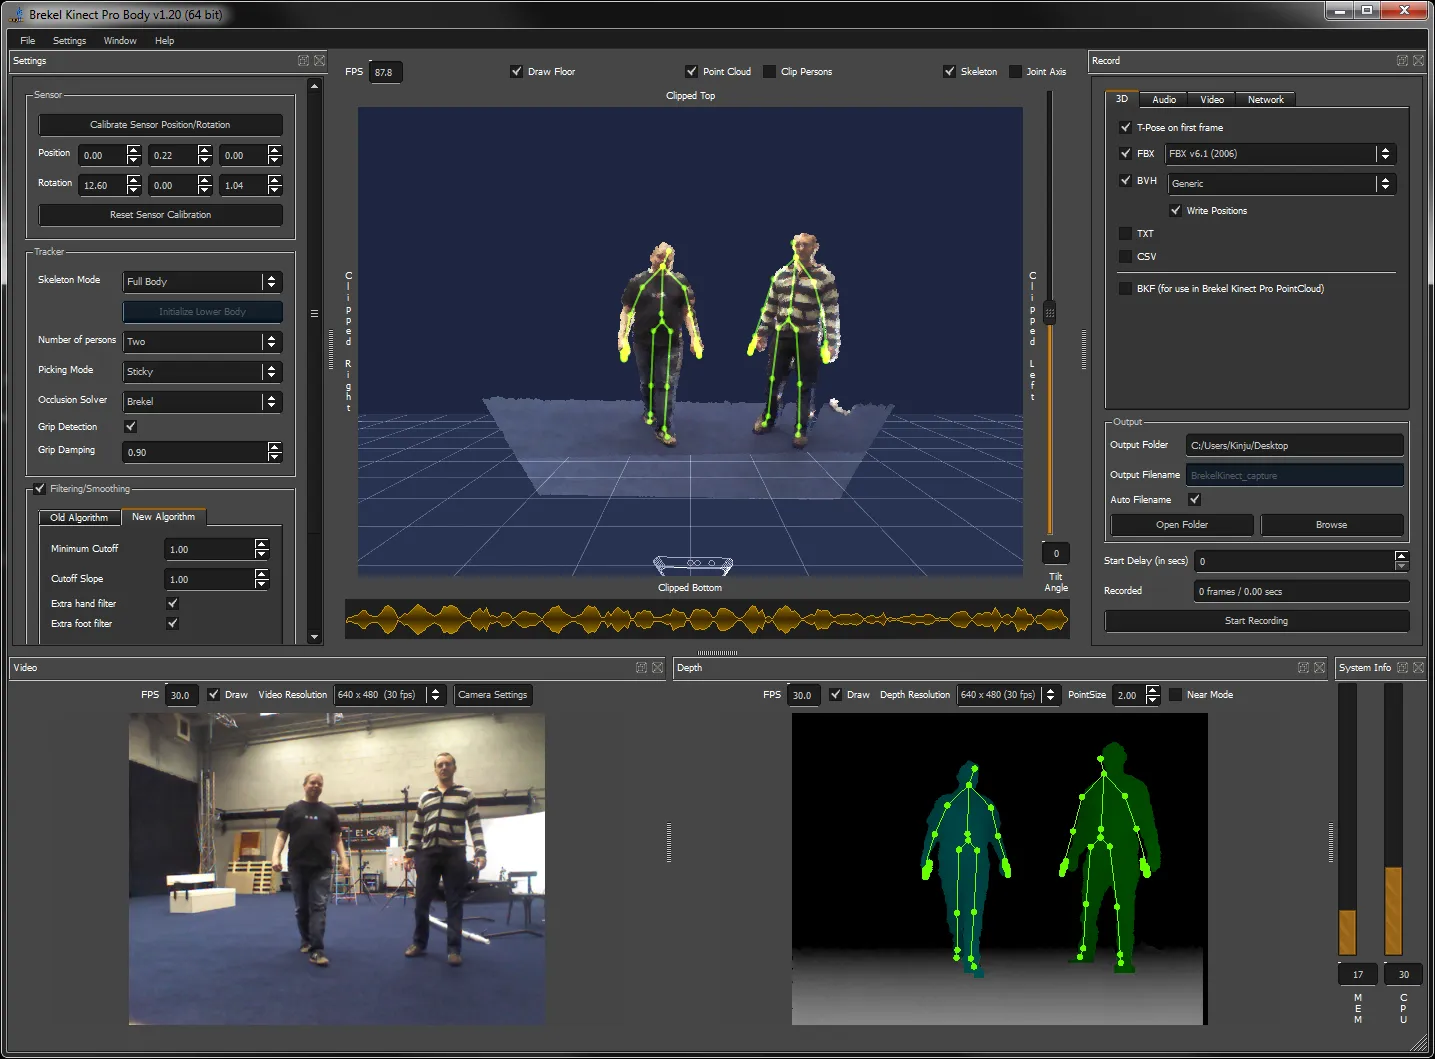The image size is (1435, 1059).
Task: Click the Open Folder button
Action: (1182, 525)
